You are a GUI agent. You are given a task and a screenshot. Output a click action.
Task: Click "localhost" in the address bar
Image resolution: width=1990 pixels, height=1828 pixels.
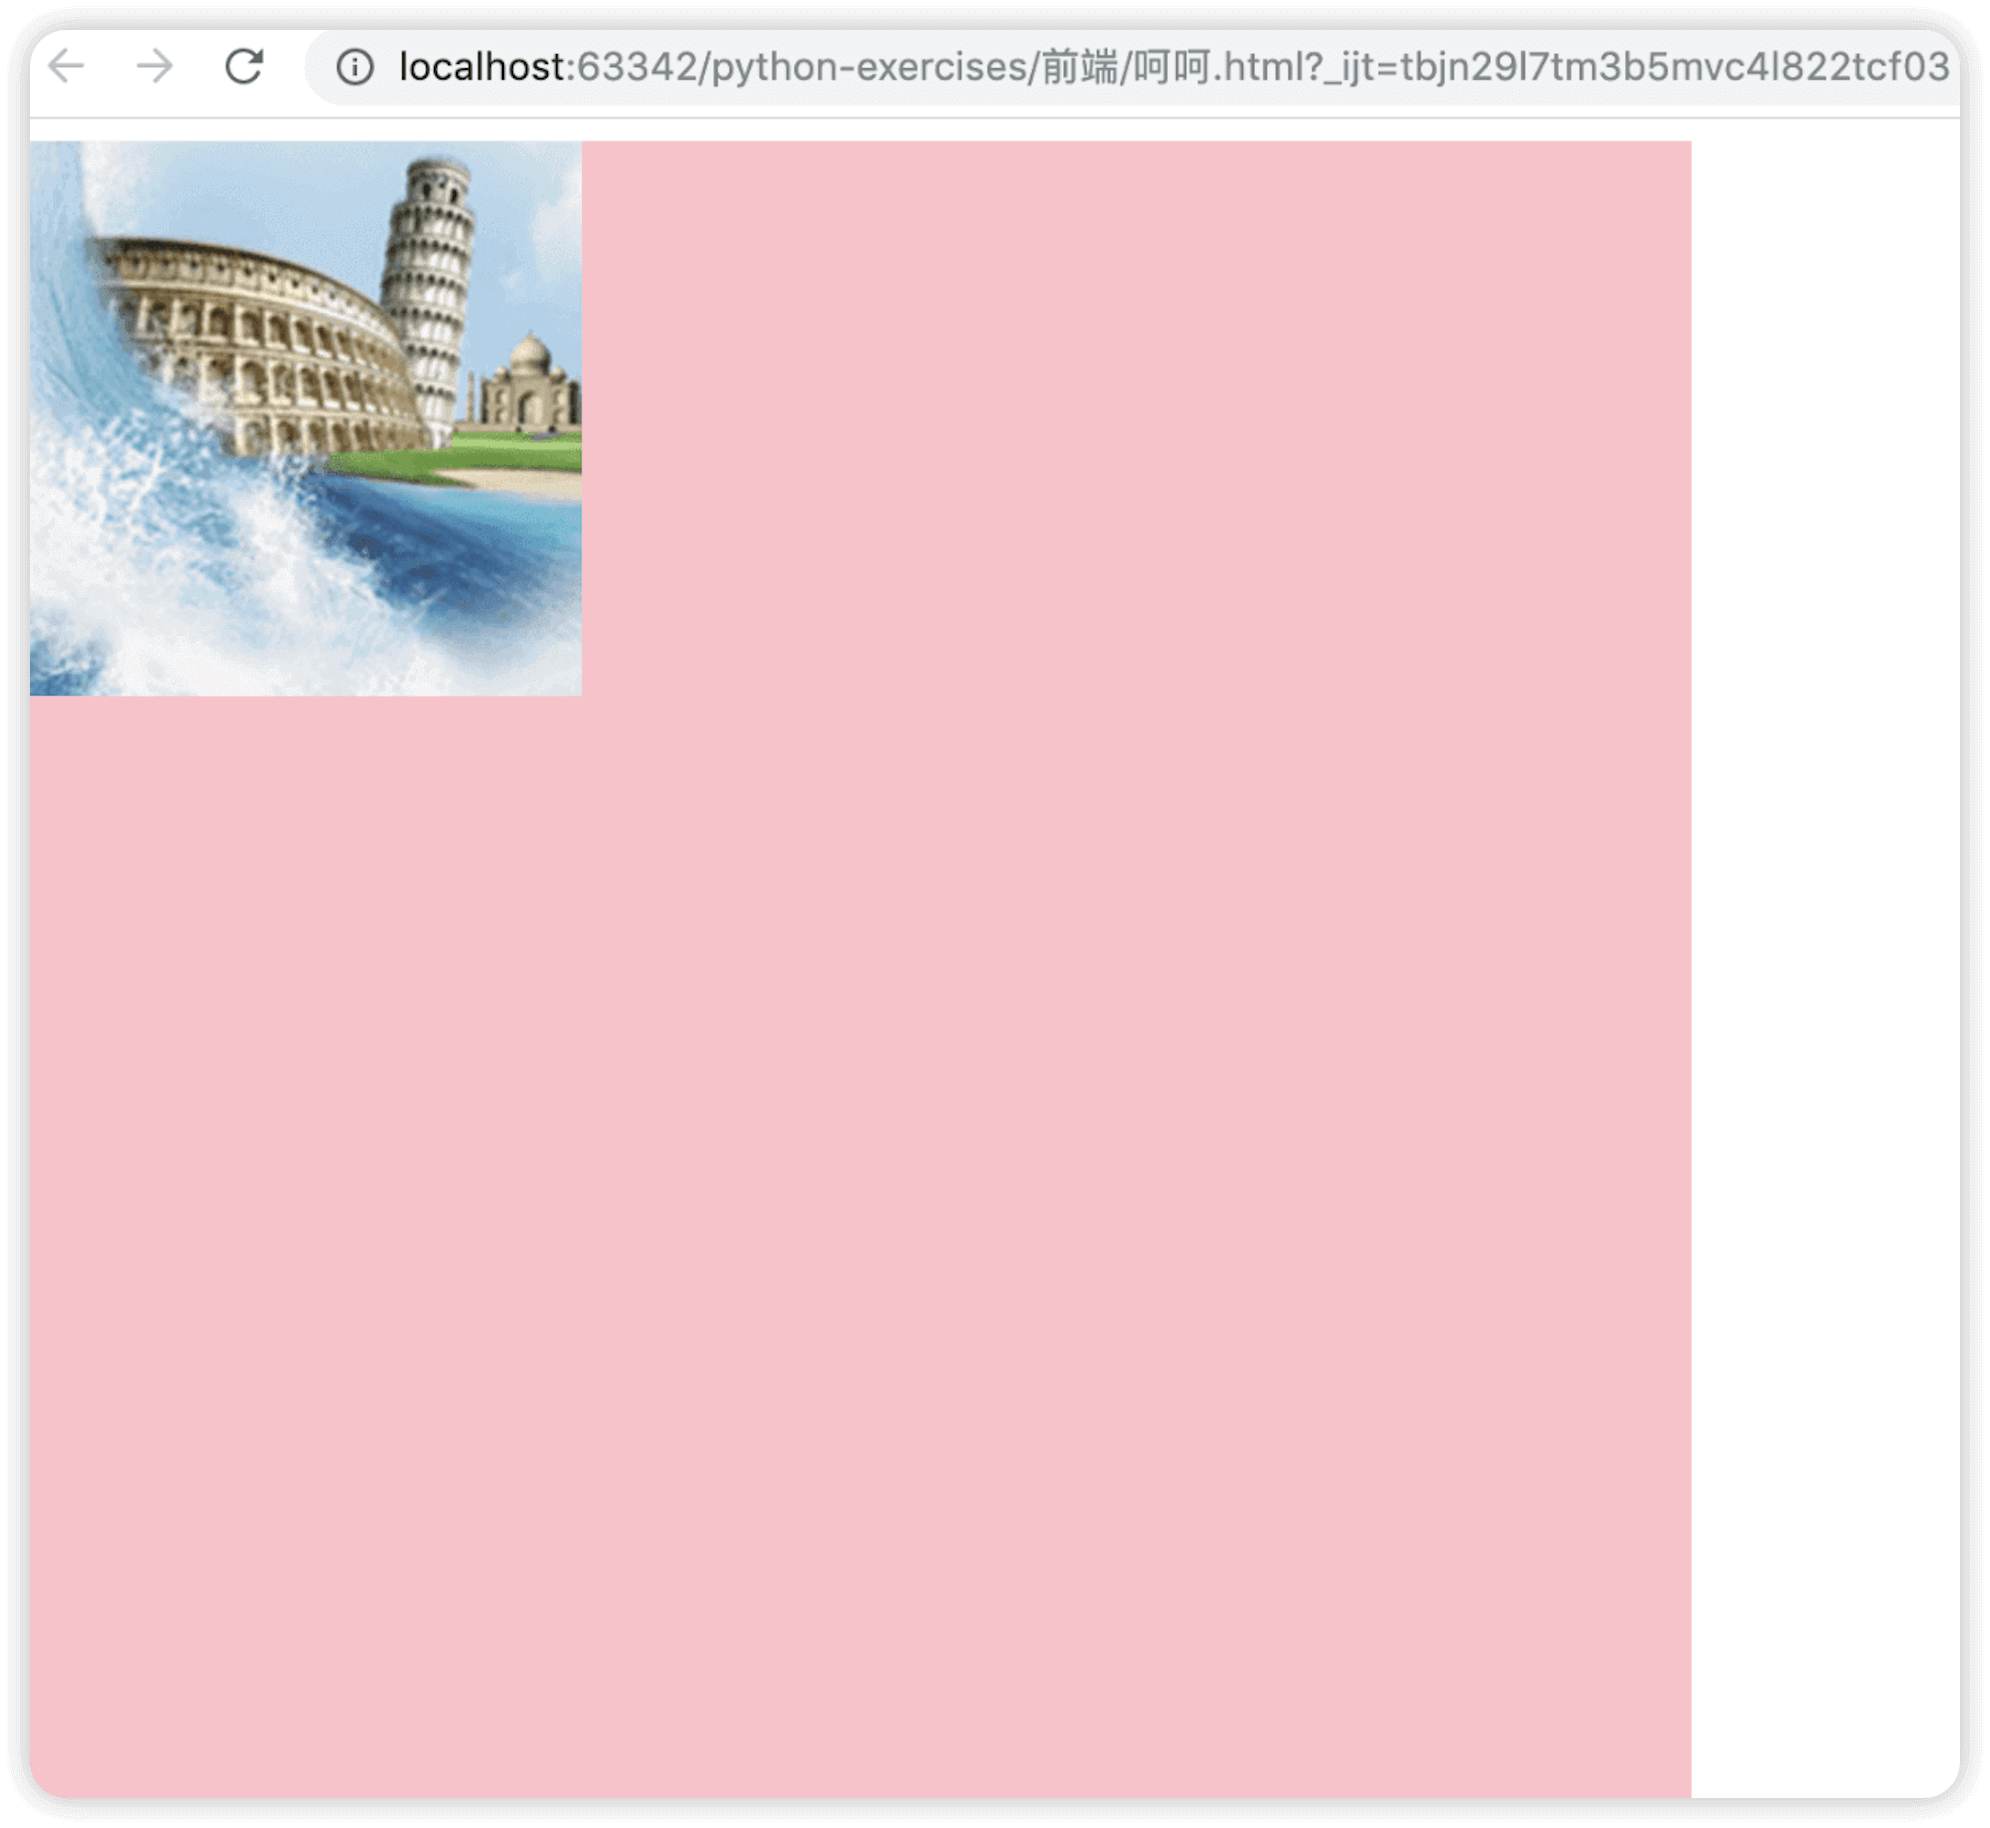tap(482, 67)
